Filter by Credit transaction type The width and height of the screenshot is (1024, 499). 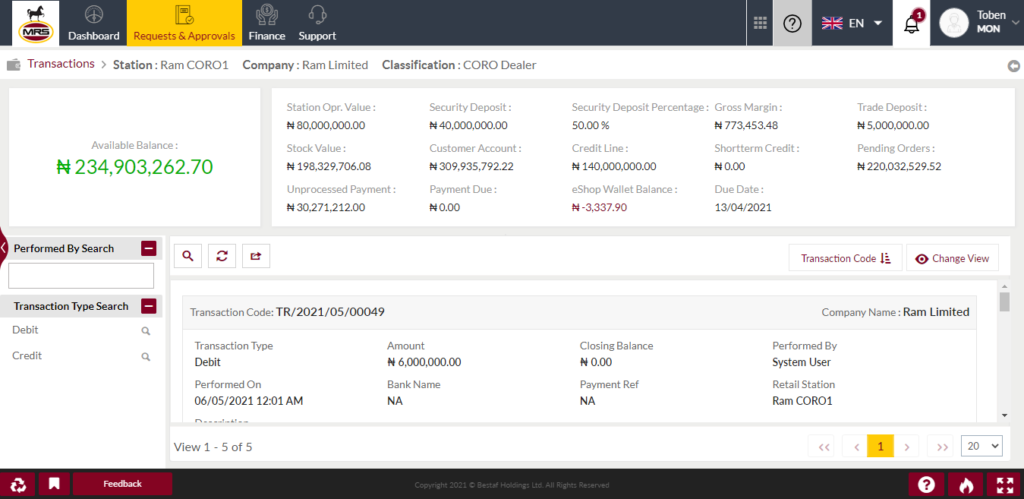[27, 356]
